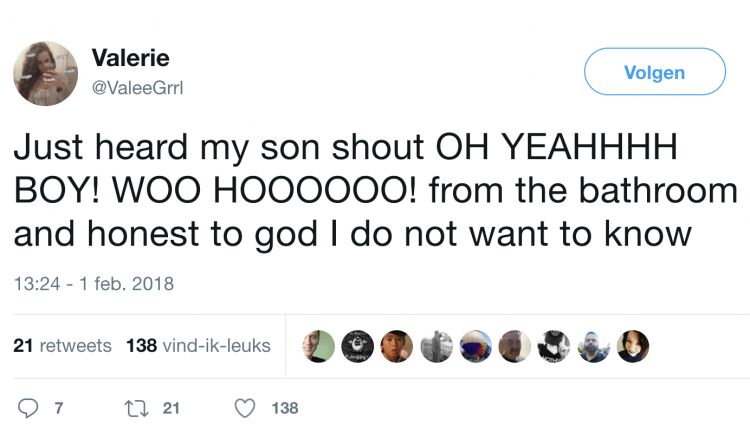This screenshot has height=445, width=750.
Task: Like the tweet with the heart icon
Action: 243,408
